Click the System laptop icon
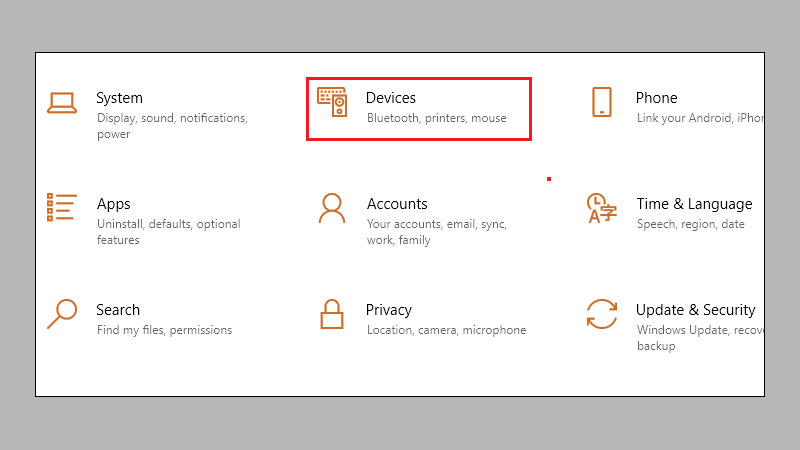This screenshot has height=450, width=800. tap(62, 103)
